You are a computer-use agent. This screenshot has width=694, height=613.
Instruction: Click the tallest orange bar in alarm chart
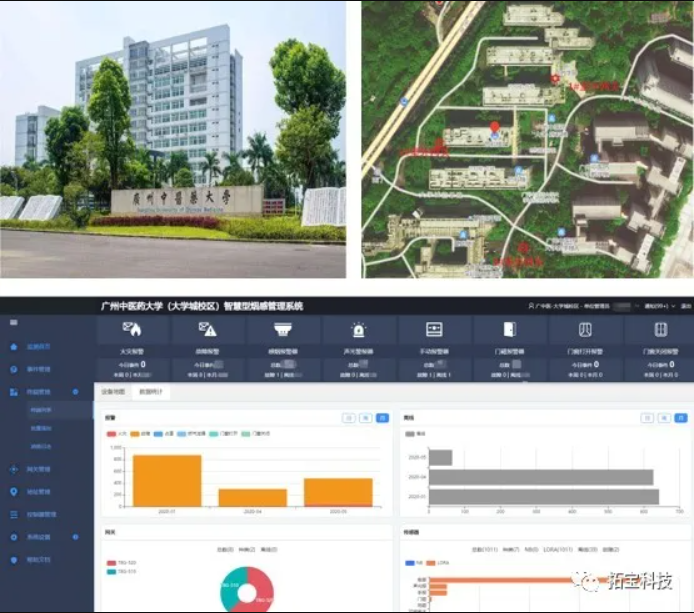(x=167, y=481)
